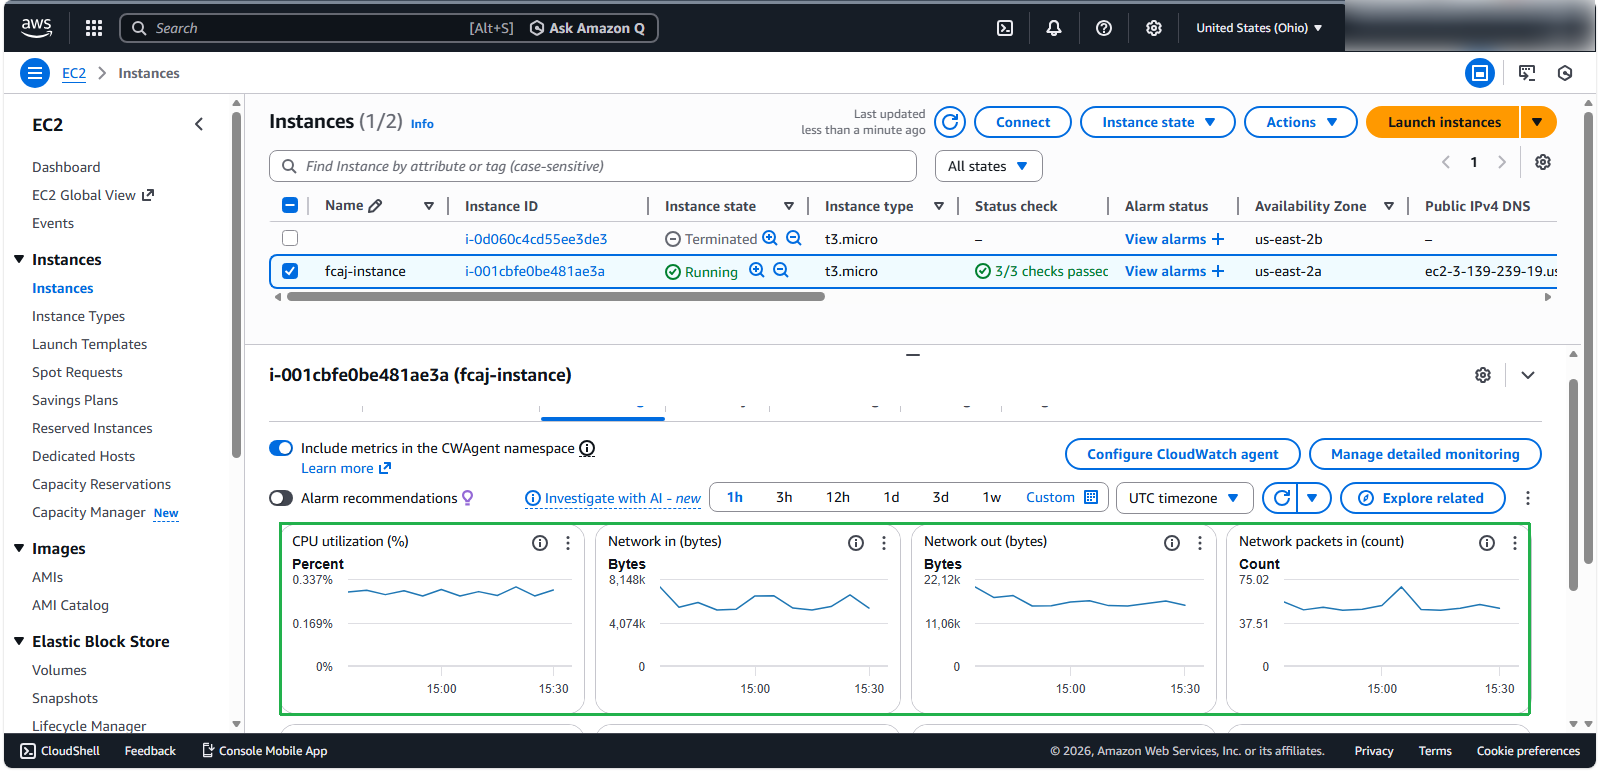The image size is (1600, 772).
Task: Refresh the monitoring charts
Action: [1280, 498]
